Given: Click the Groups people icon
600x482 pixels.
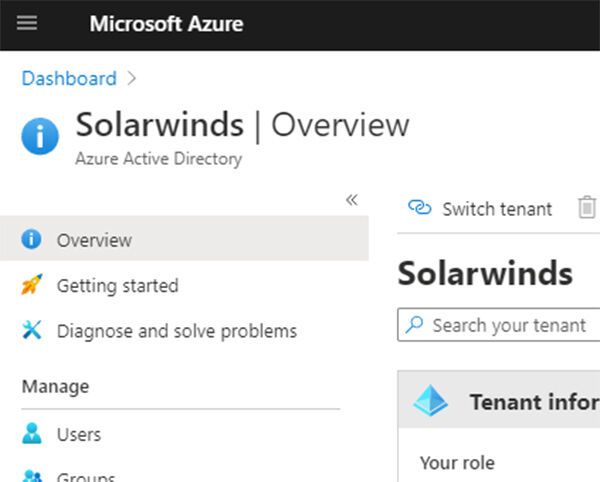Looking at the screenshot, I should point(32,475).
